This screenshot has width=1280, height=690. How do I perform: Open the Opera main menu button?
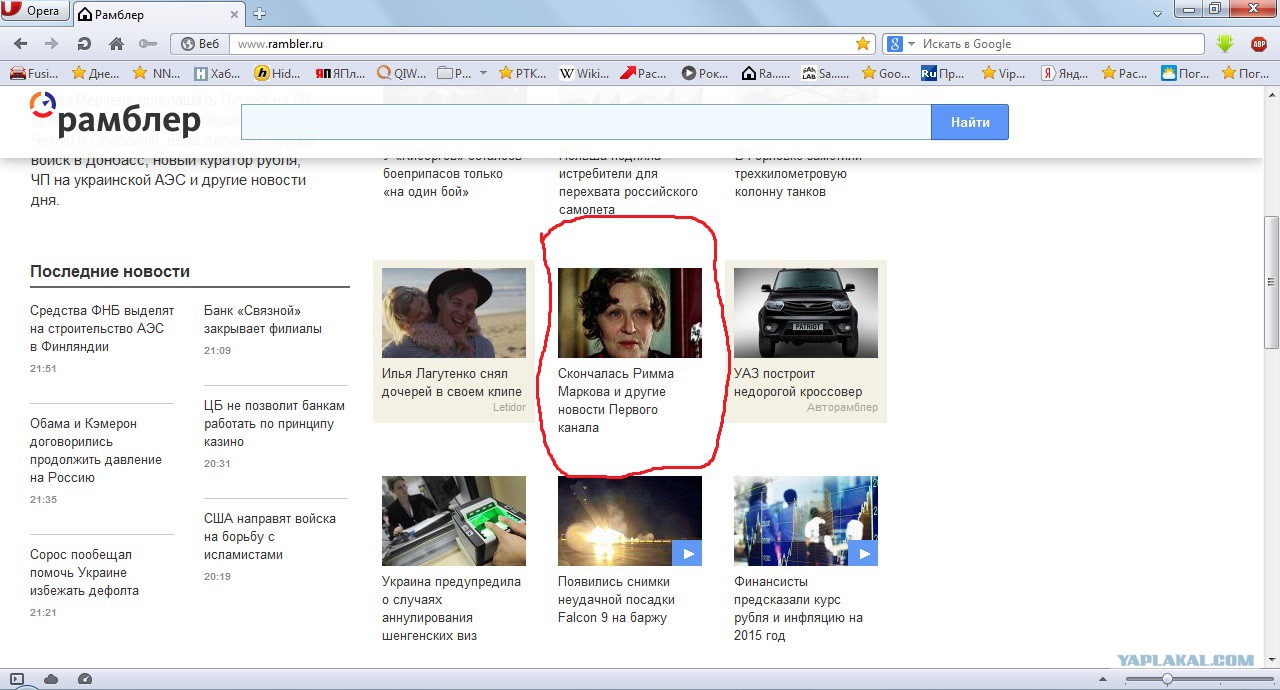(35, 12)
